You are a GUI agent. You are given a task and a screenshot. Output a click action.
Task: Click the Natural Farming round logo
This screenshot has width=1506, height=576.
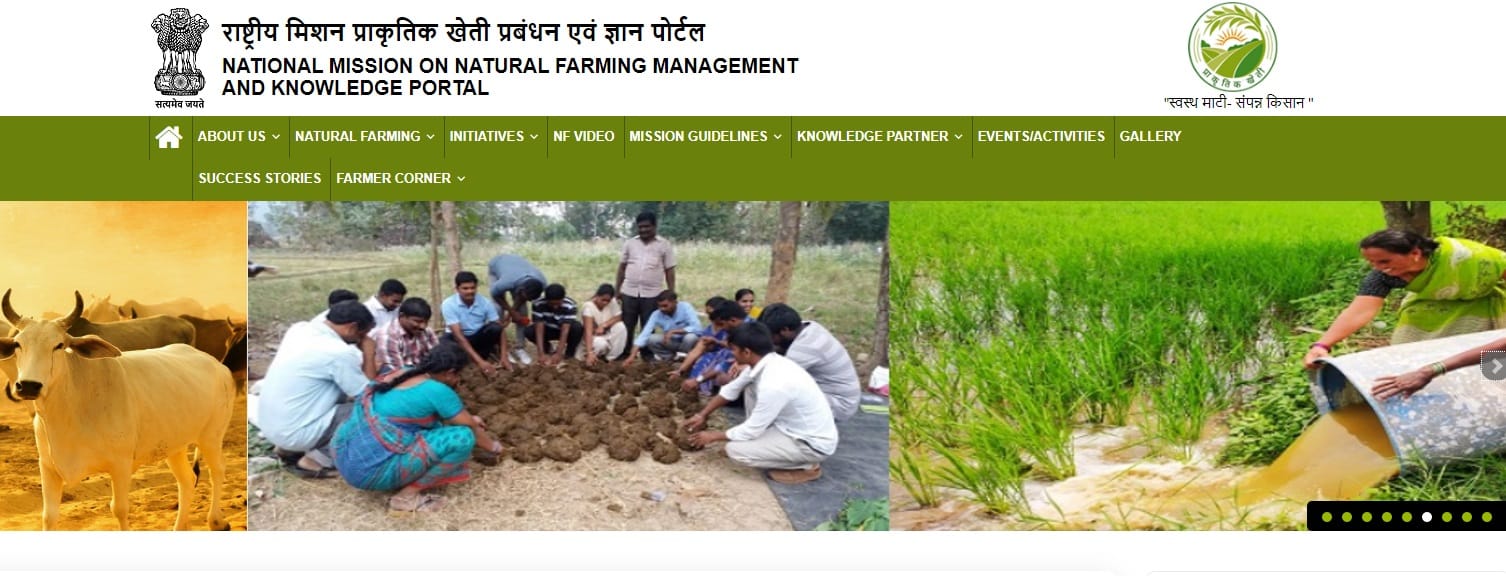[1232, 47]
